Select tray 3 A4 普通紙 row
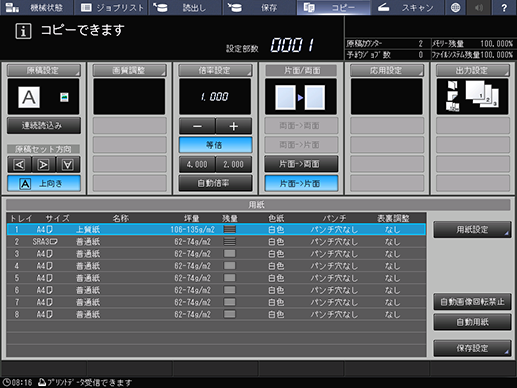Viewport: 517px width, 388px height. [216, 254]
